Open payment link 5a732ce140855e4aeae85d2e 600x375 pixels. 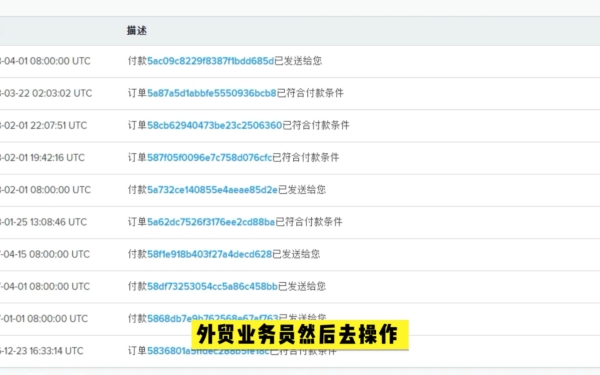(x=212, y=189)
